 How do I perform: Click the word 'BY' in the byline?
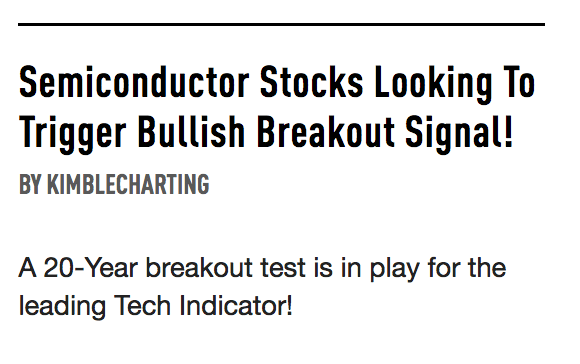[30, 184]
